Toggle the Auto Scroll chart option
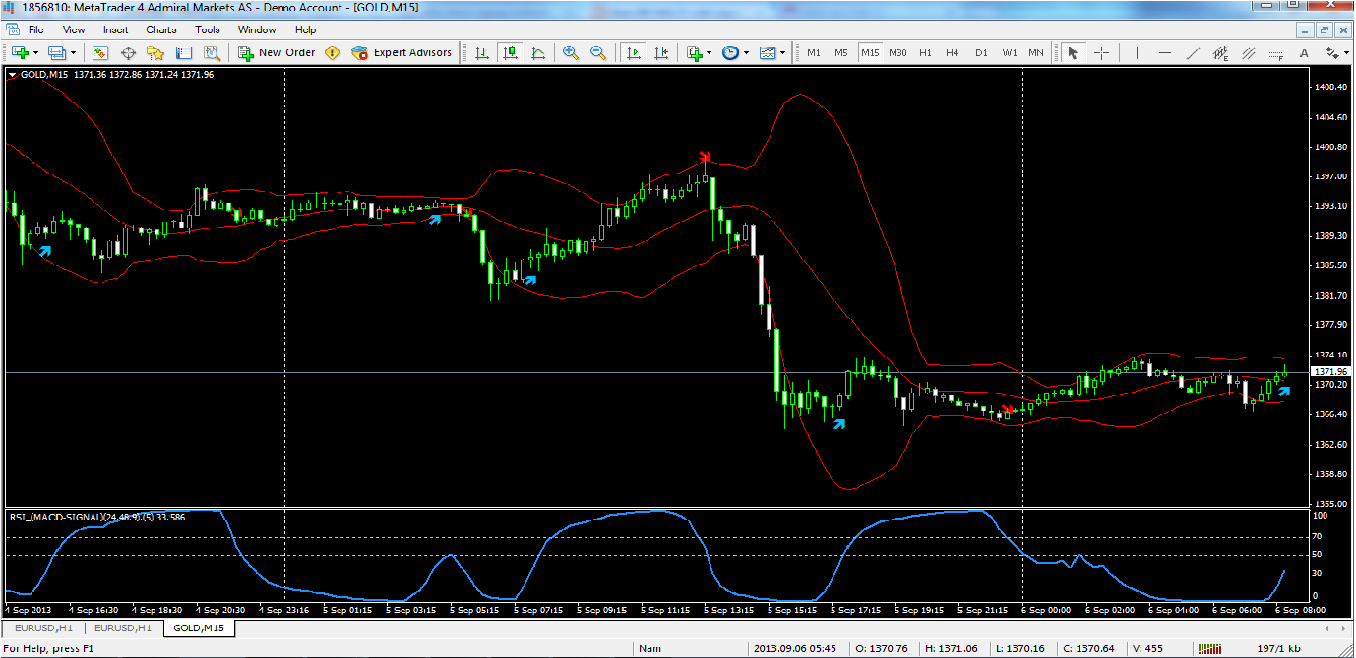 tap(632, 52)
